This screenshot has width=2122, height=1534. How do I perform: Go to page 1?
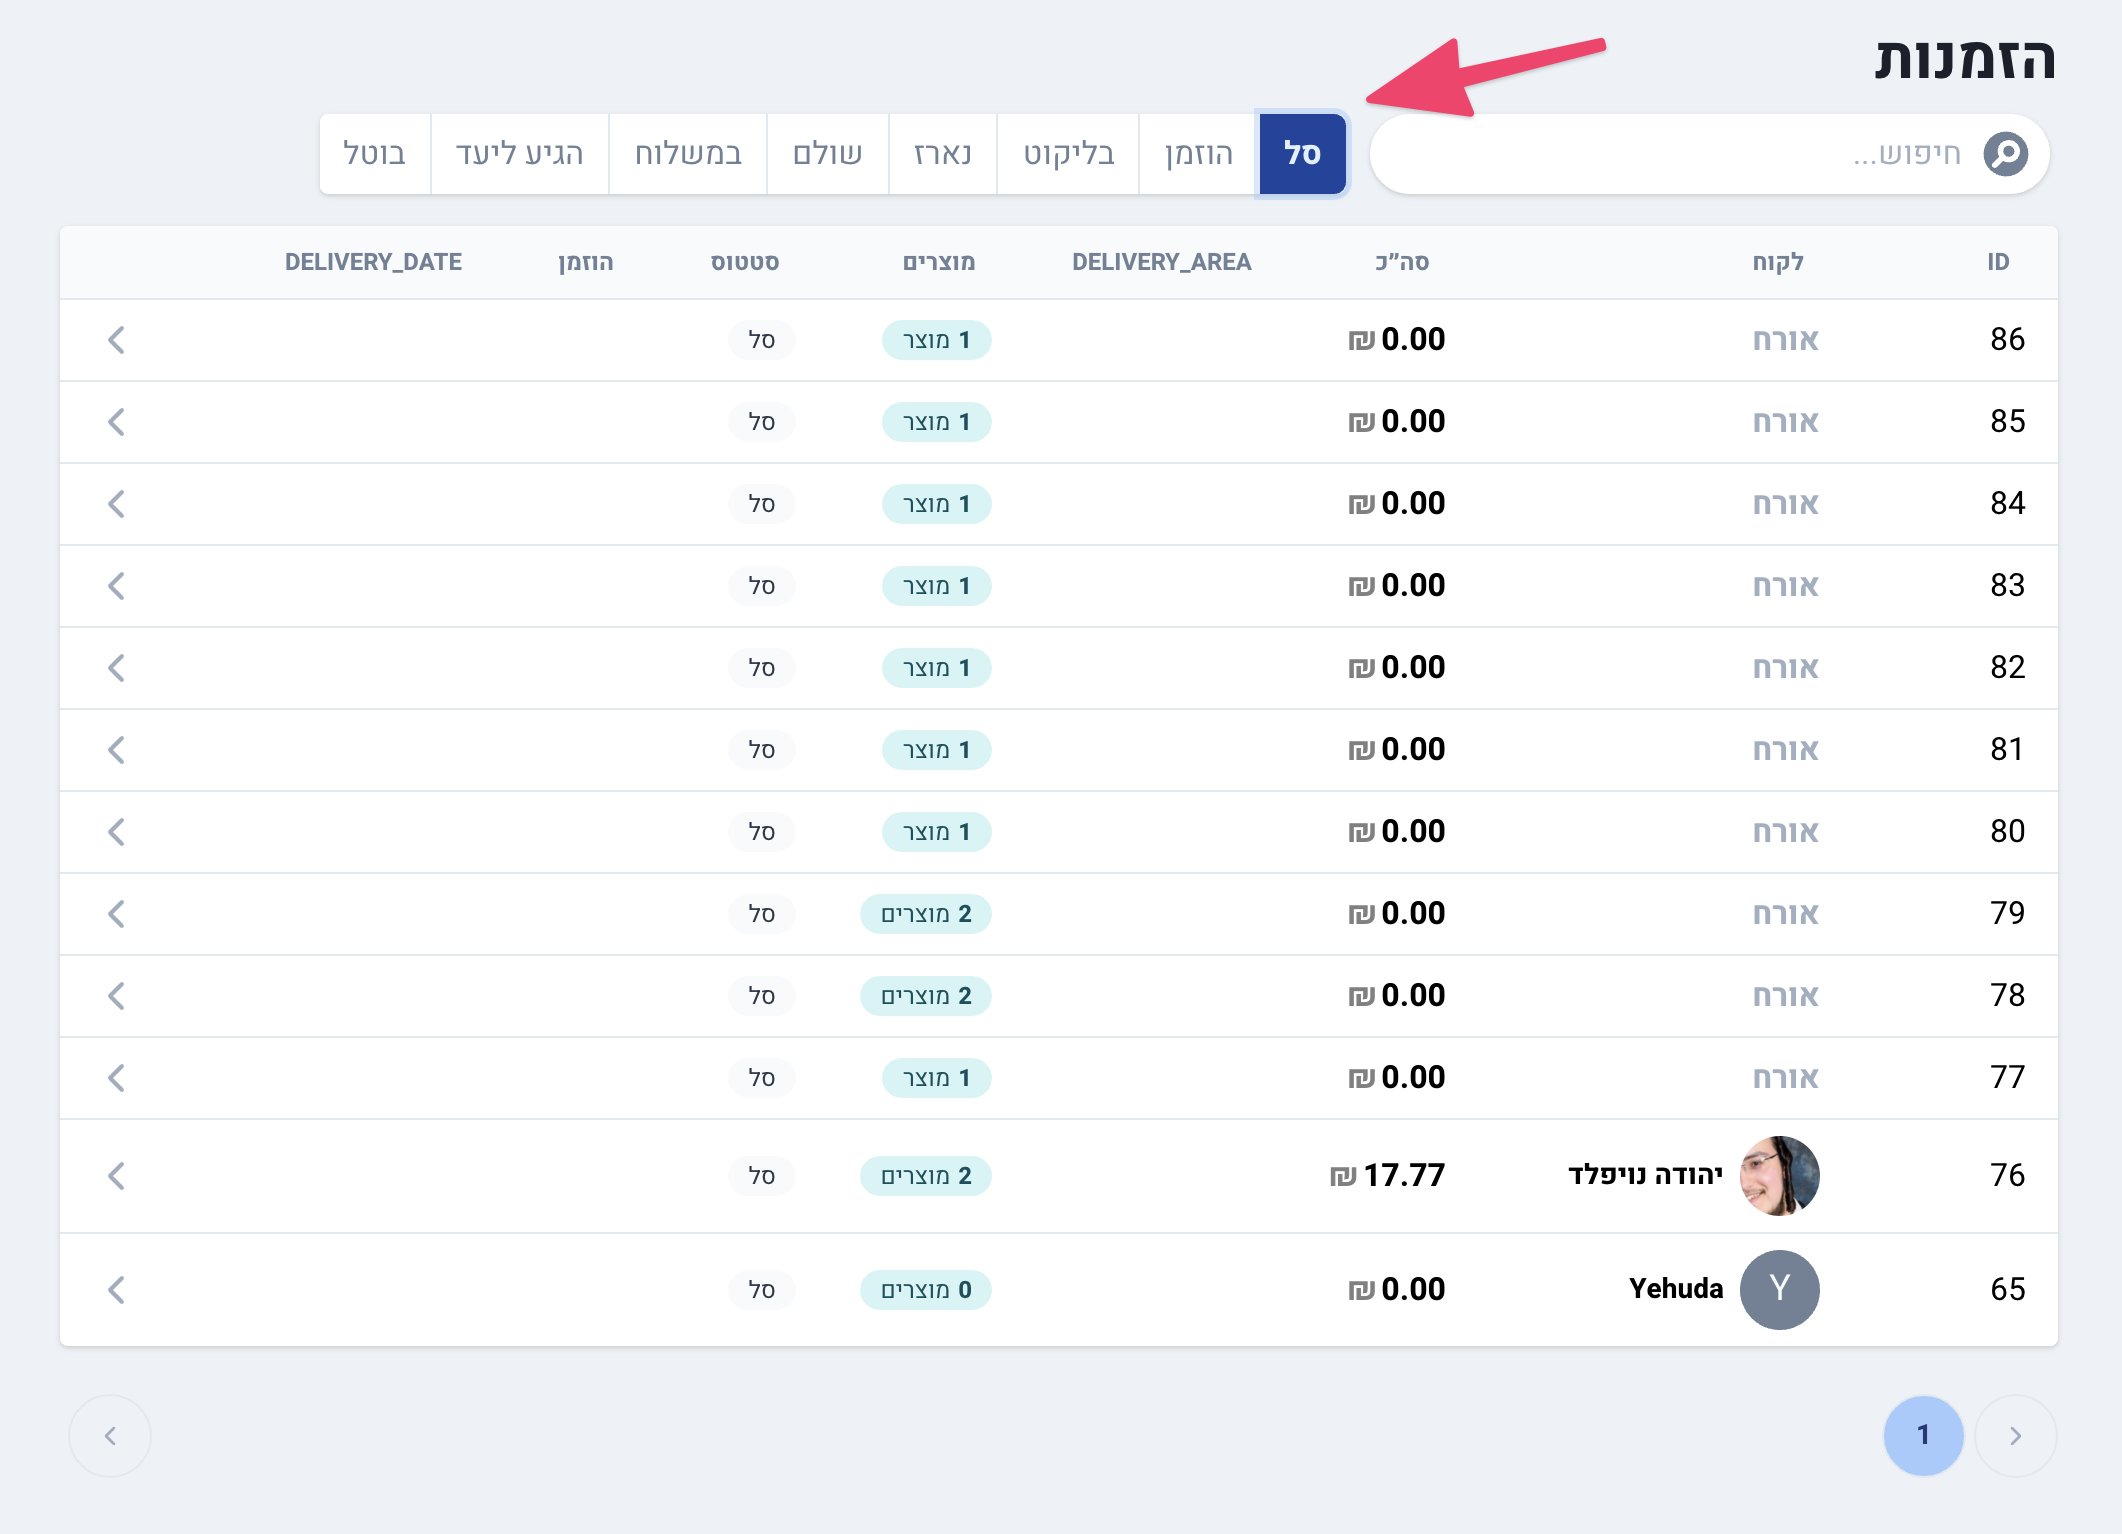pyautogui.click(x=1923, y=1436)
